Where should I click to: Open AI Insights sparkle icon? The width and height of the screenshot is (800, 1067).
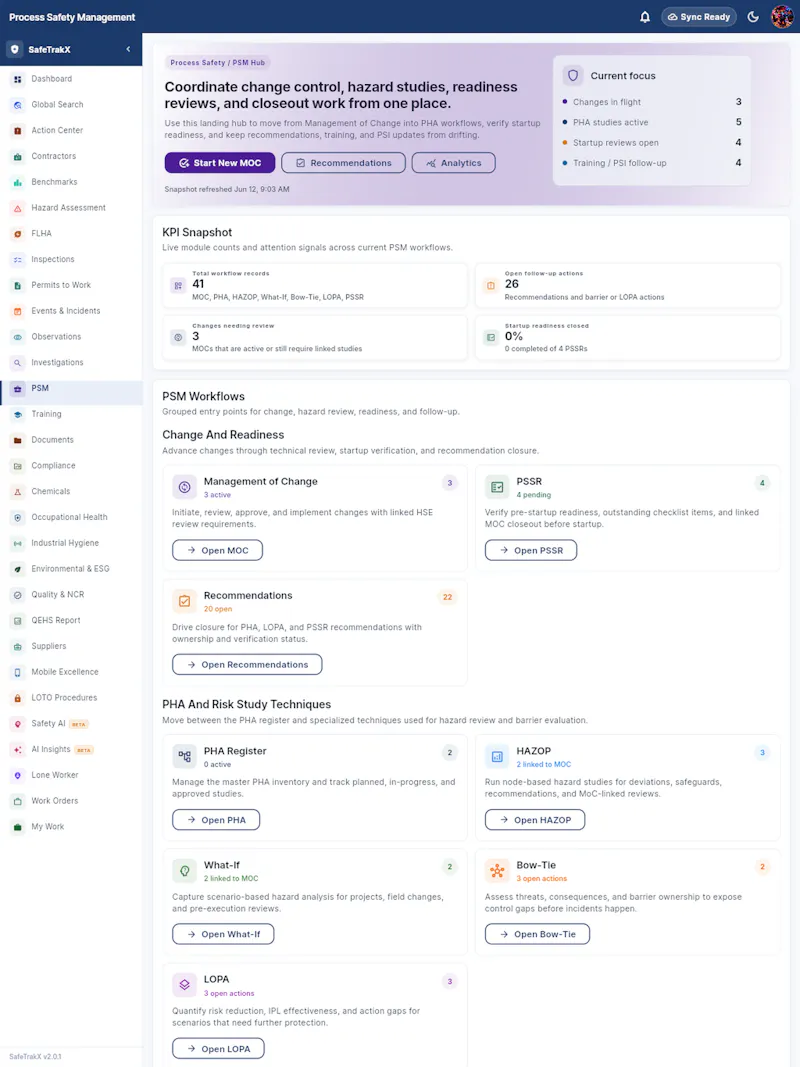[18, 750]
